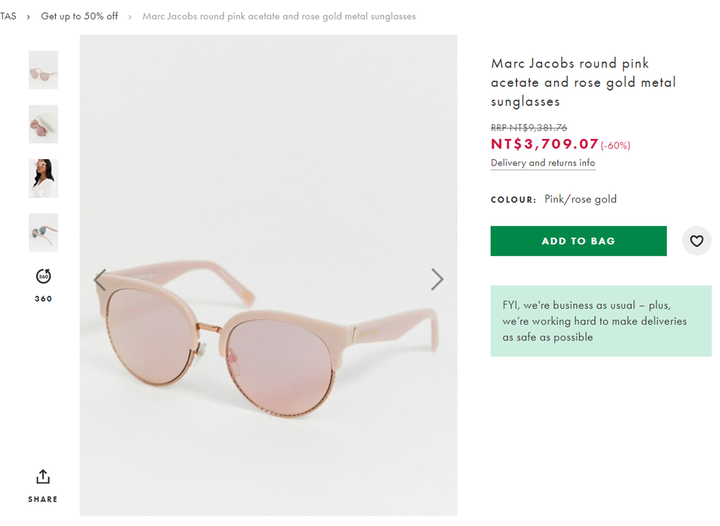Save item with the heart icon
This screenshot has width=720, height=526.
(x=696, y=241)
